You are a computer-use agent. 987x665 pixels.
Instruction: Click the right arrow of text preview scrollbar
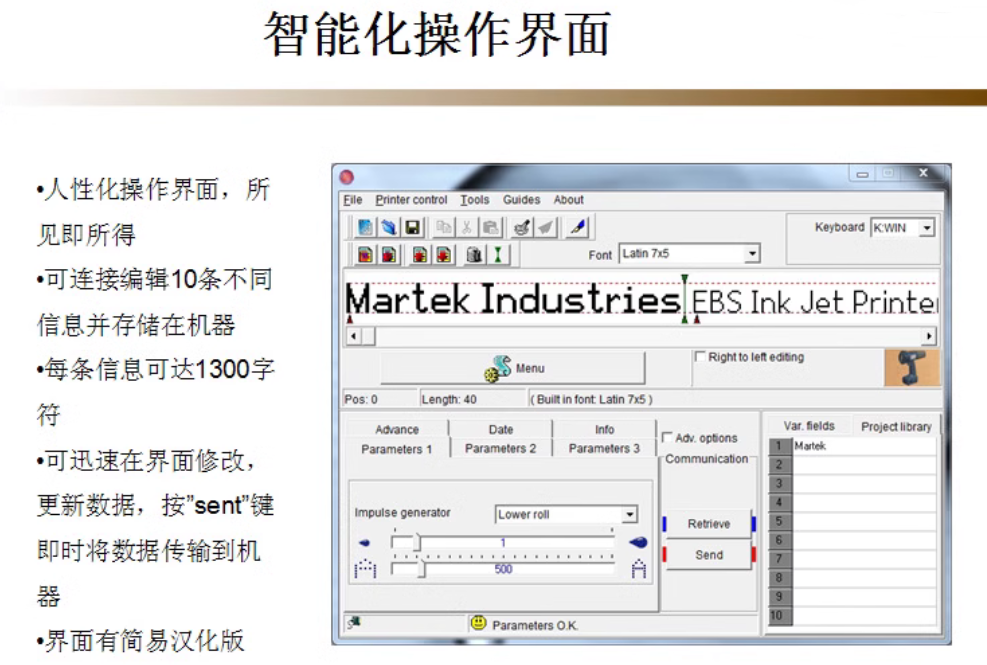(929, 336)
